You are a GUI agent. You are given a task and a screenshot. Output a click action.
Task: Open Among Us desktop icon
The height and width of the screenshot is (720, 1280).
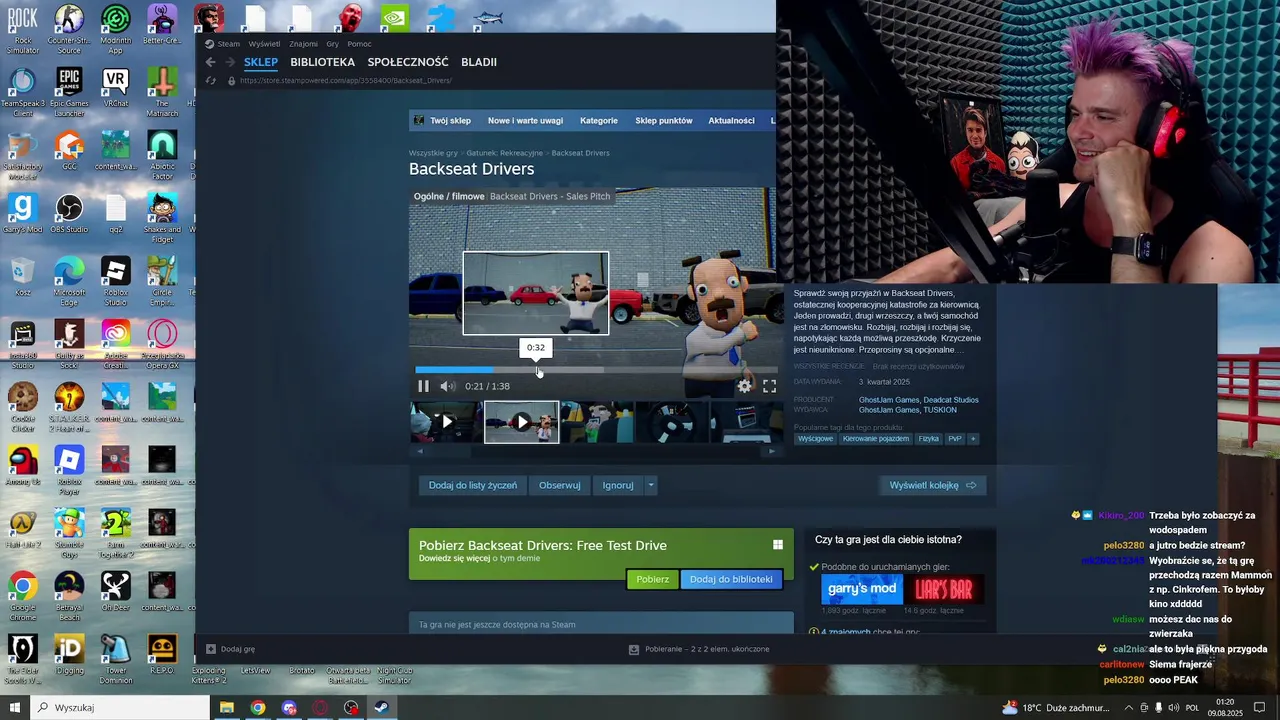[x=22, y=465]
